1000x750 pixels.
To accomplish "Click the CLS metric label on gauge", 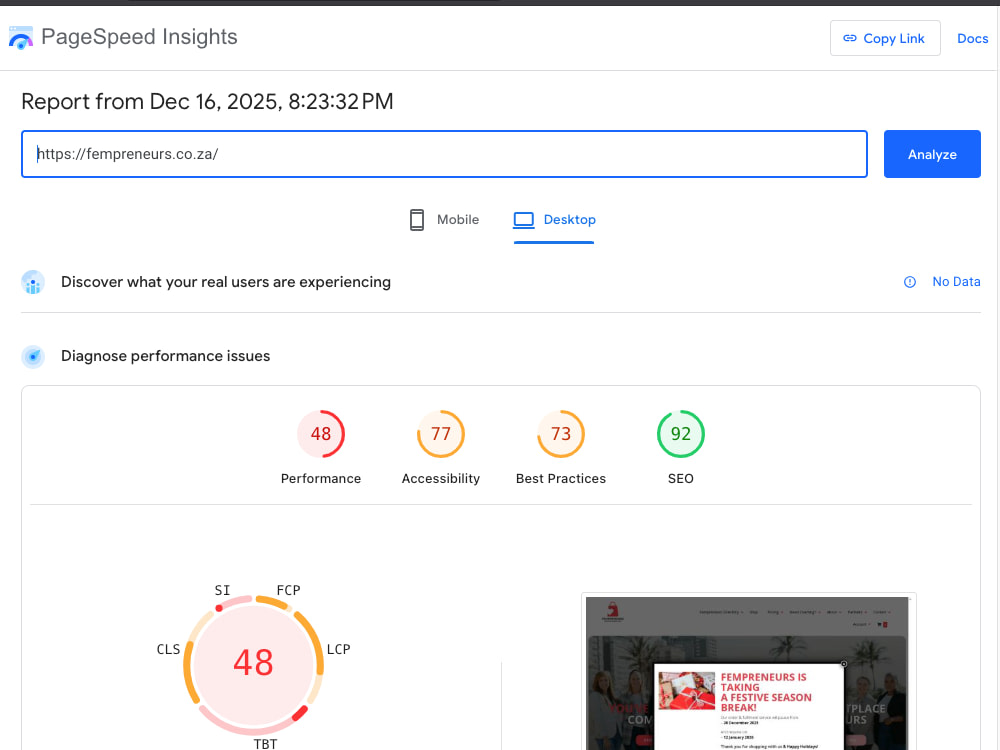I will [168, 649].
